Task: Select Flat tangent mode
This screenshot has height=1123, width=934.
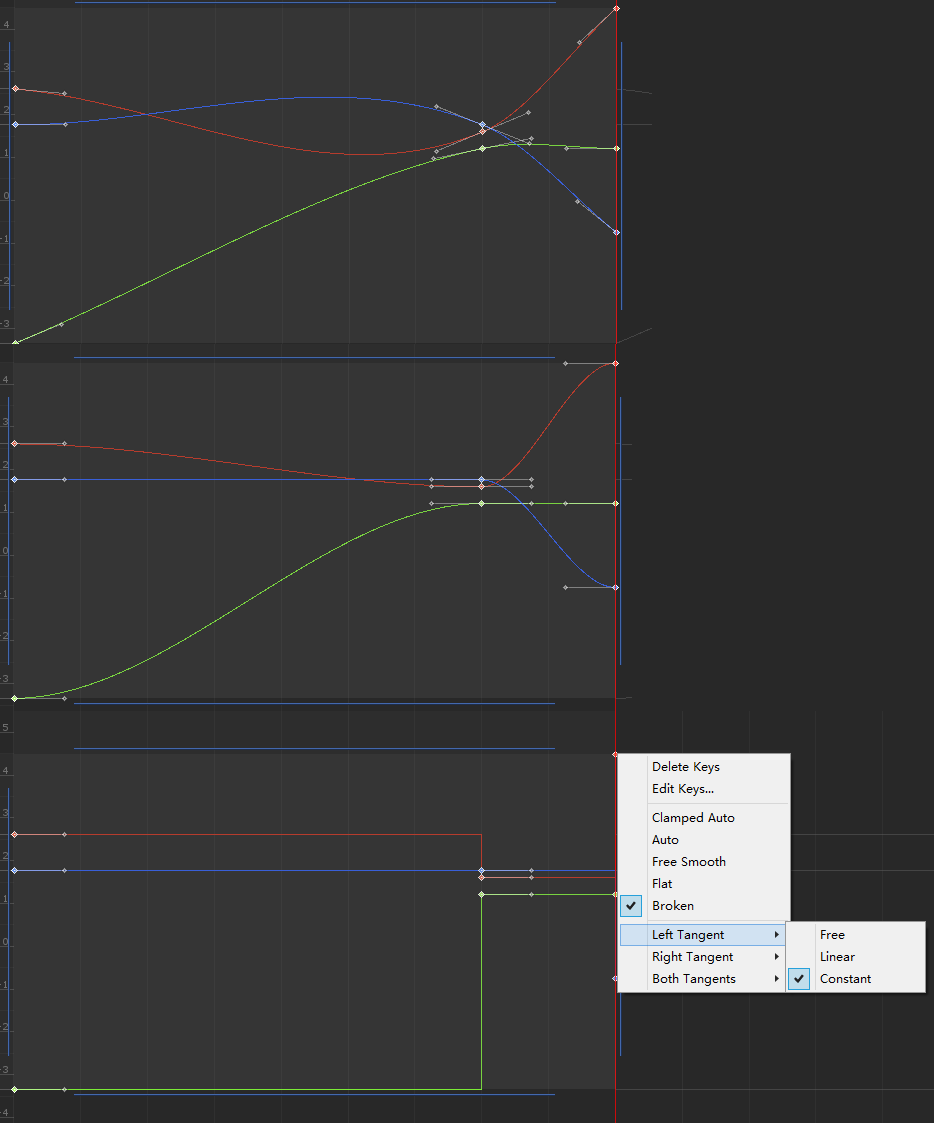Action: coord(703,884)
